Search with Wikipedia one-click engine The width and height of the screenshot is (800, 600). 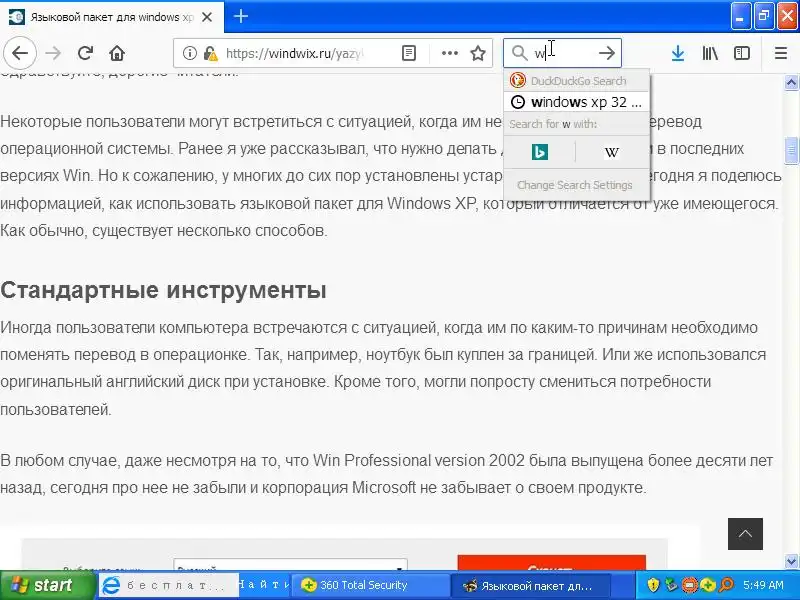click(612, 152)
